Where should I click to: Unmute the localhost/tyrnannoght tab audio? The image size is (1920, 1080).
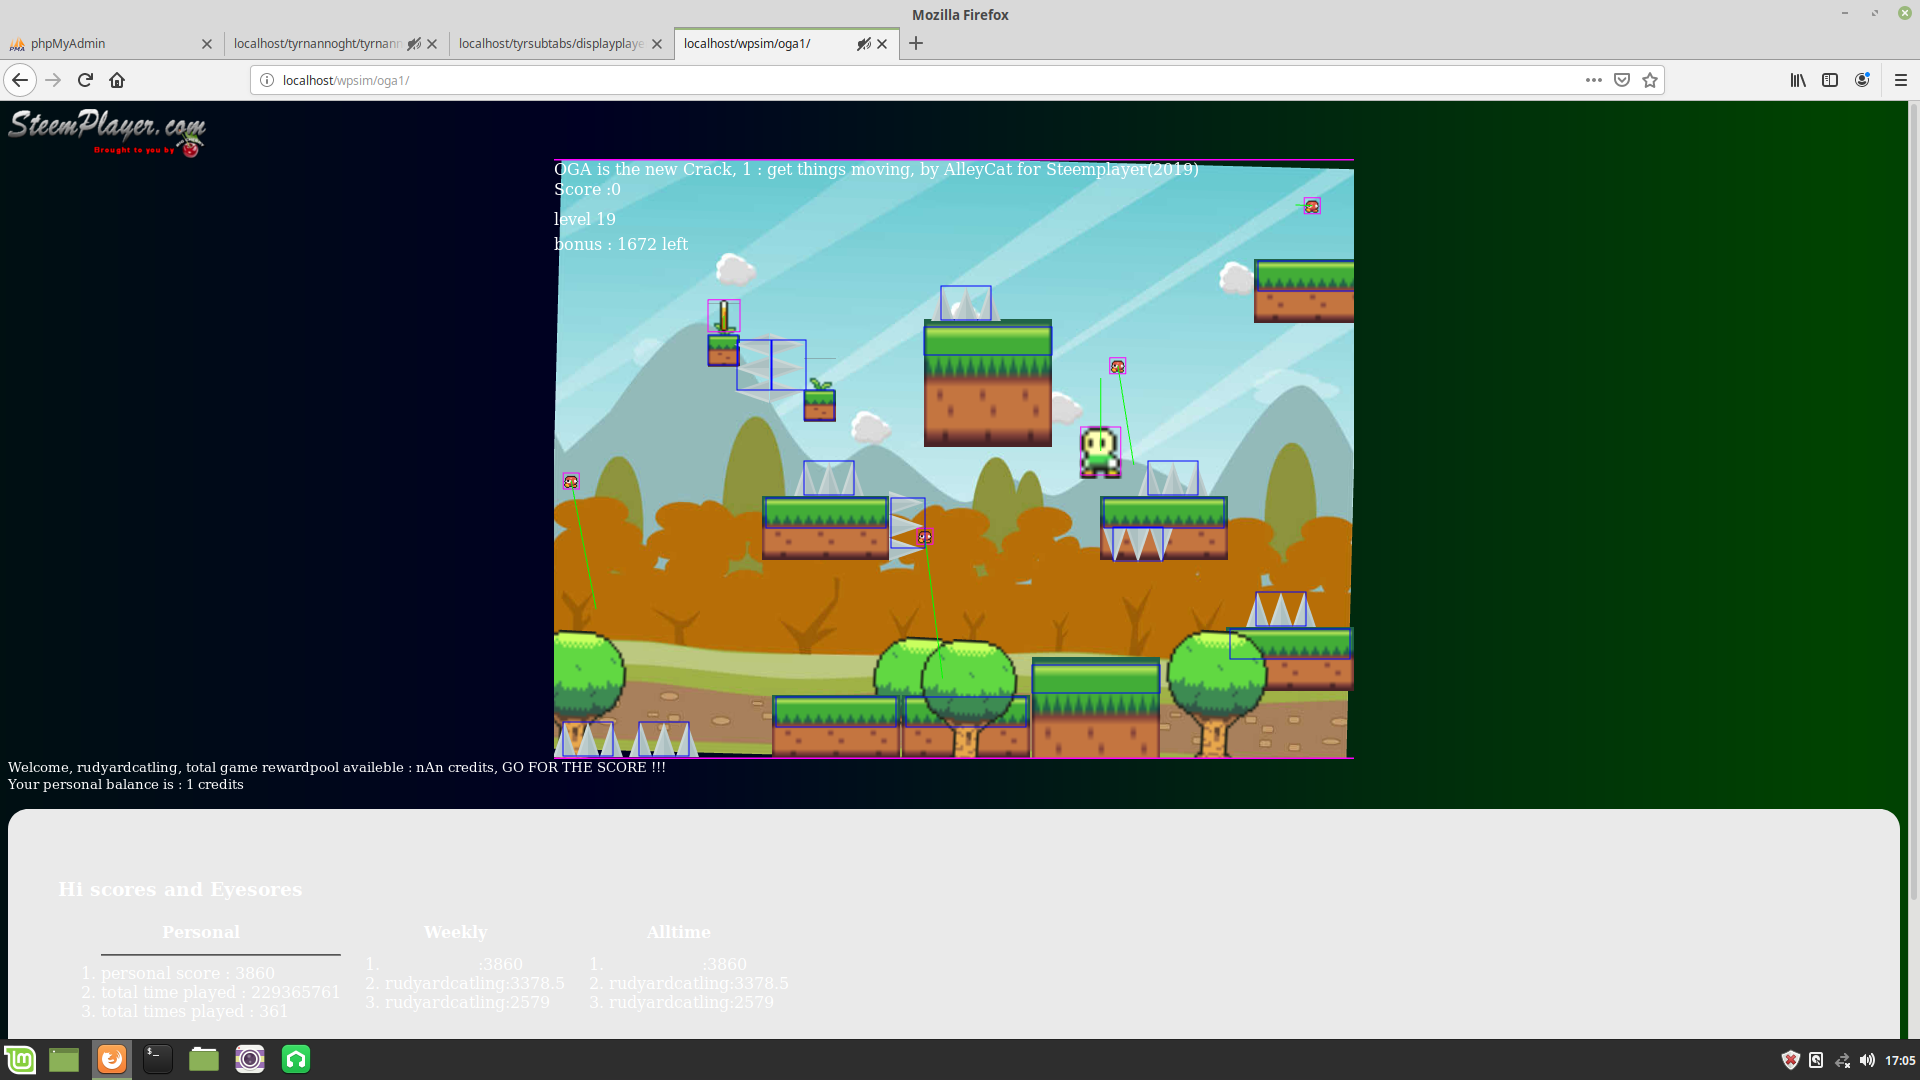click(x=414, y=44)
